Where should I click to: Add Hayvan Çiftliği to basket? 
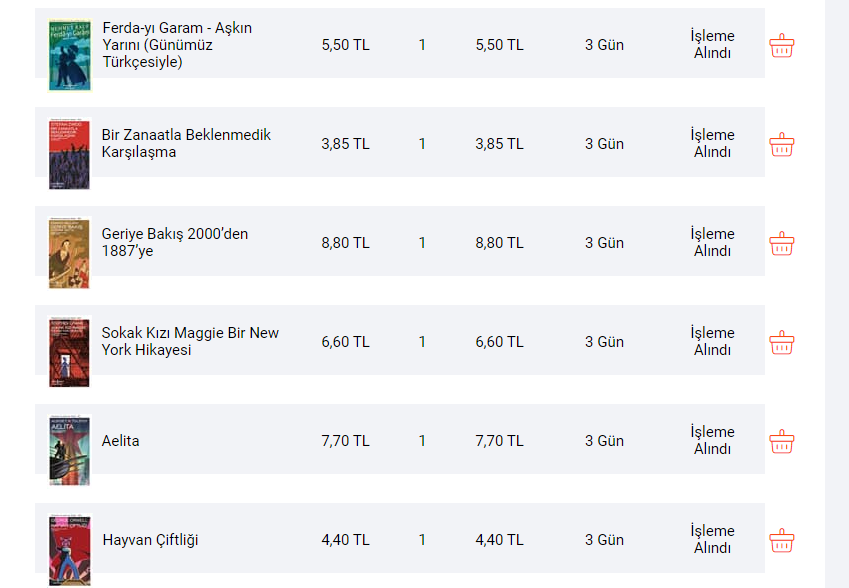781,541
